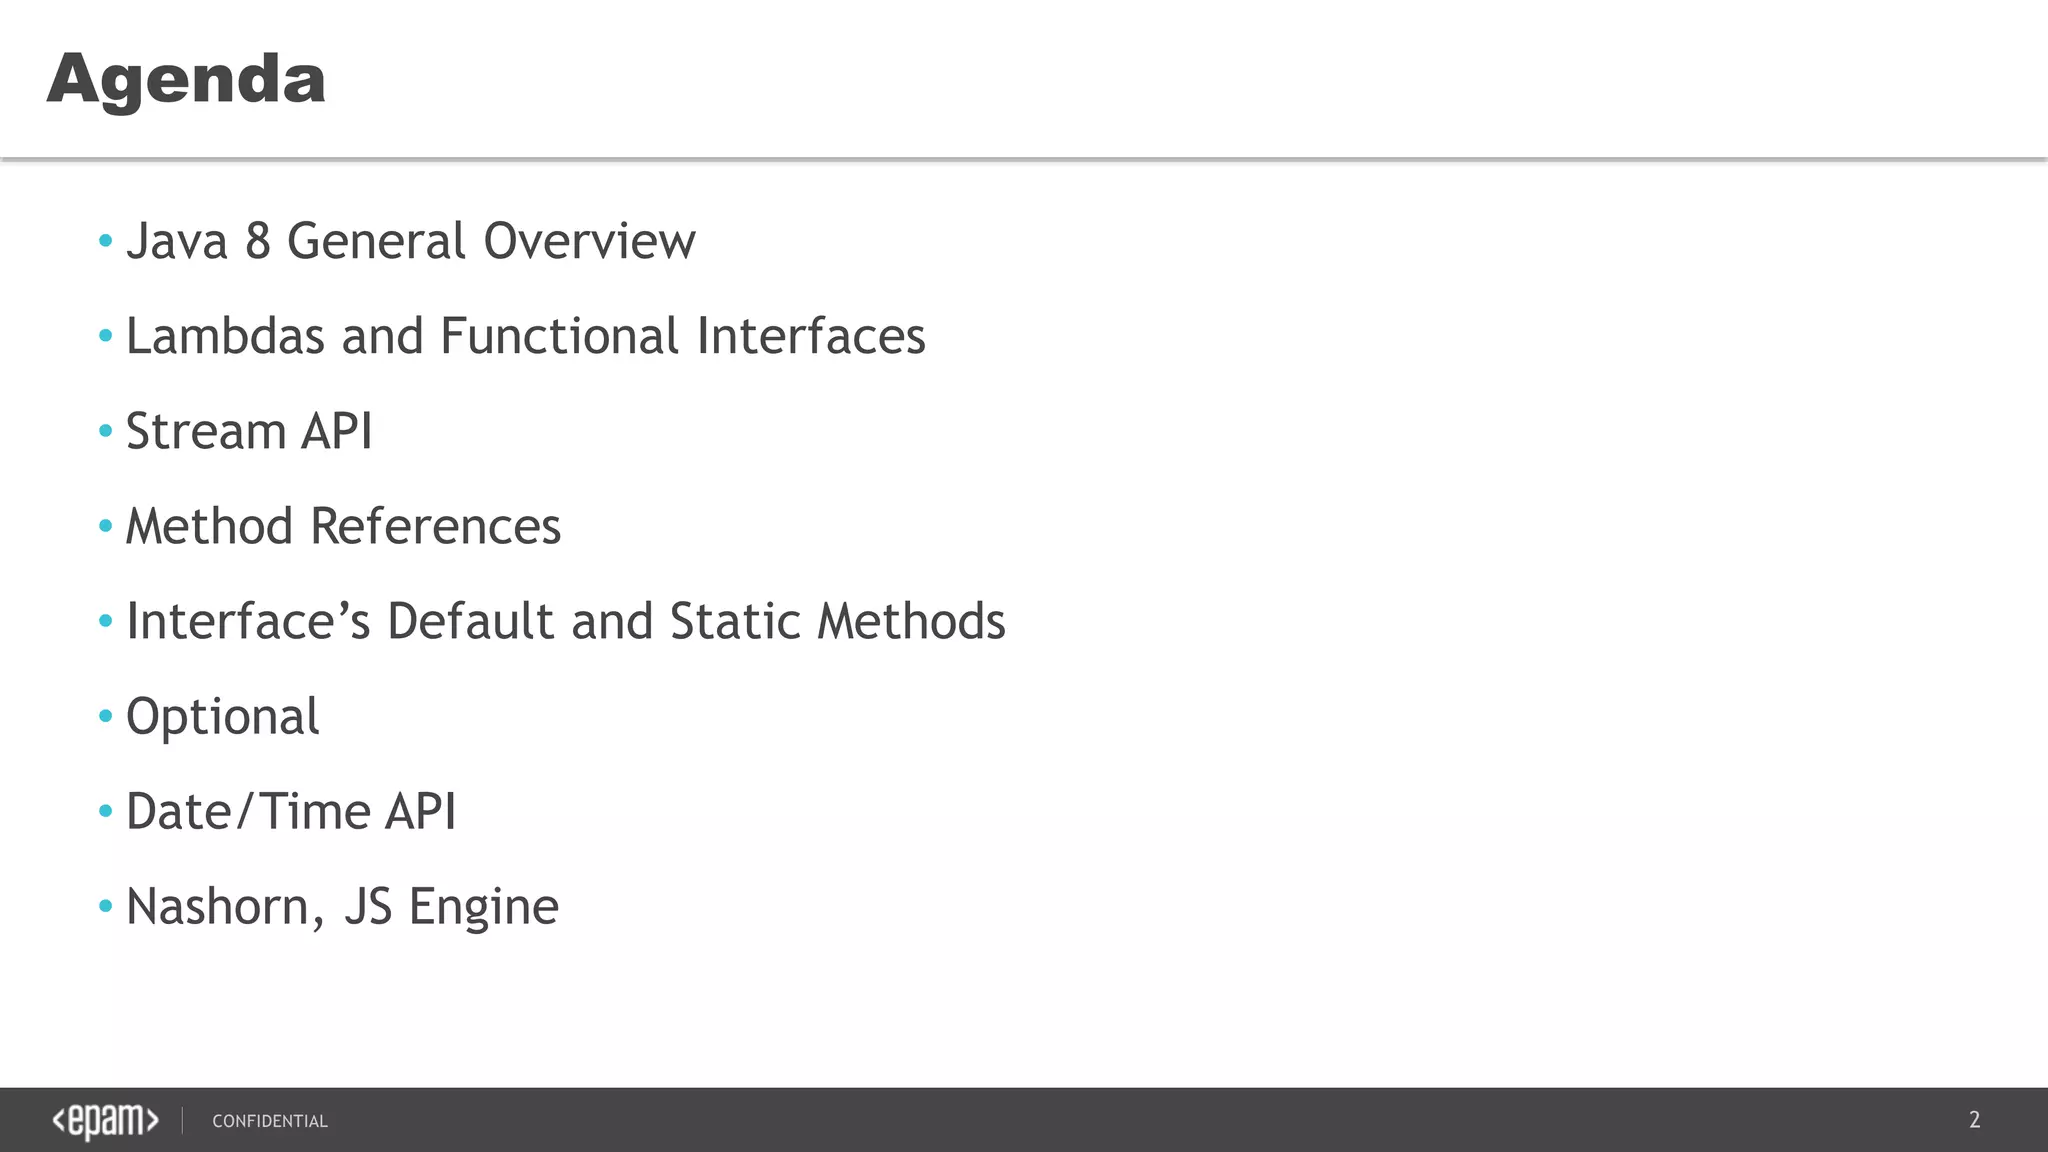This screenshot has width=2048, height=1152.
Task: Select Lambdas and Functional Interfaces text
Action: click(x=525, y=336)
